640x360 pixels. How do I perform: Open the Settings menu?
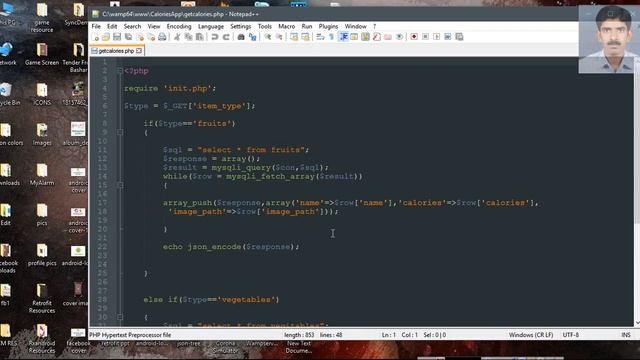(x=240, y=26)
